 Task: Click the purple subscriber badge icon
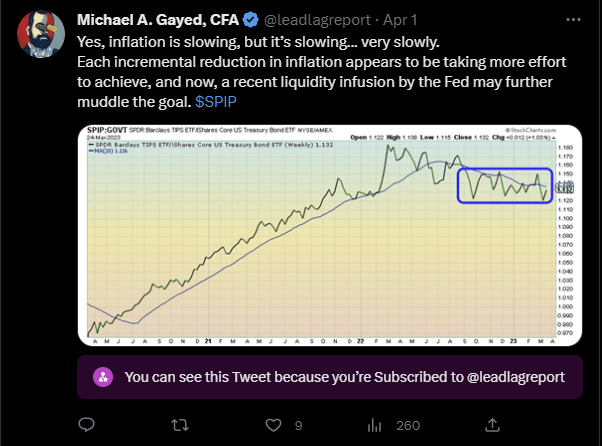point(103,377)
